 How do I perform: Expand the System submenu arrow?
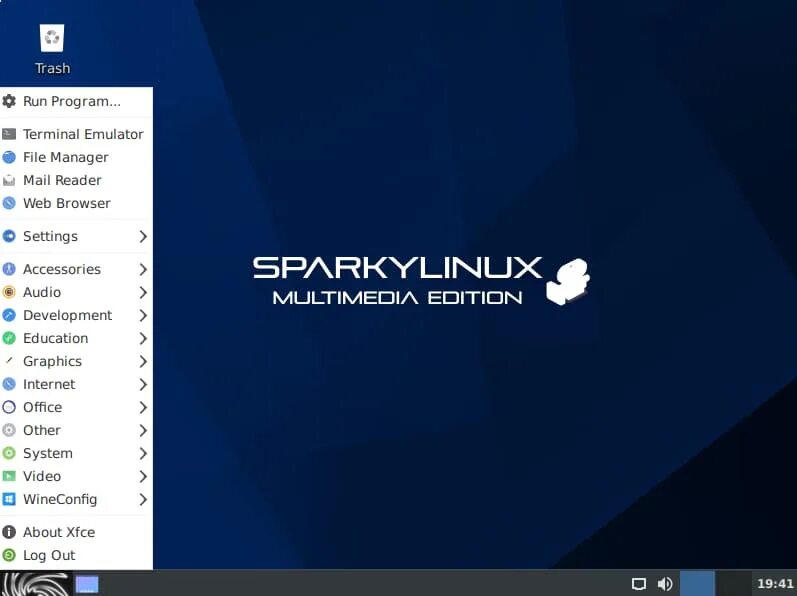143,453
